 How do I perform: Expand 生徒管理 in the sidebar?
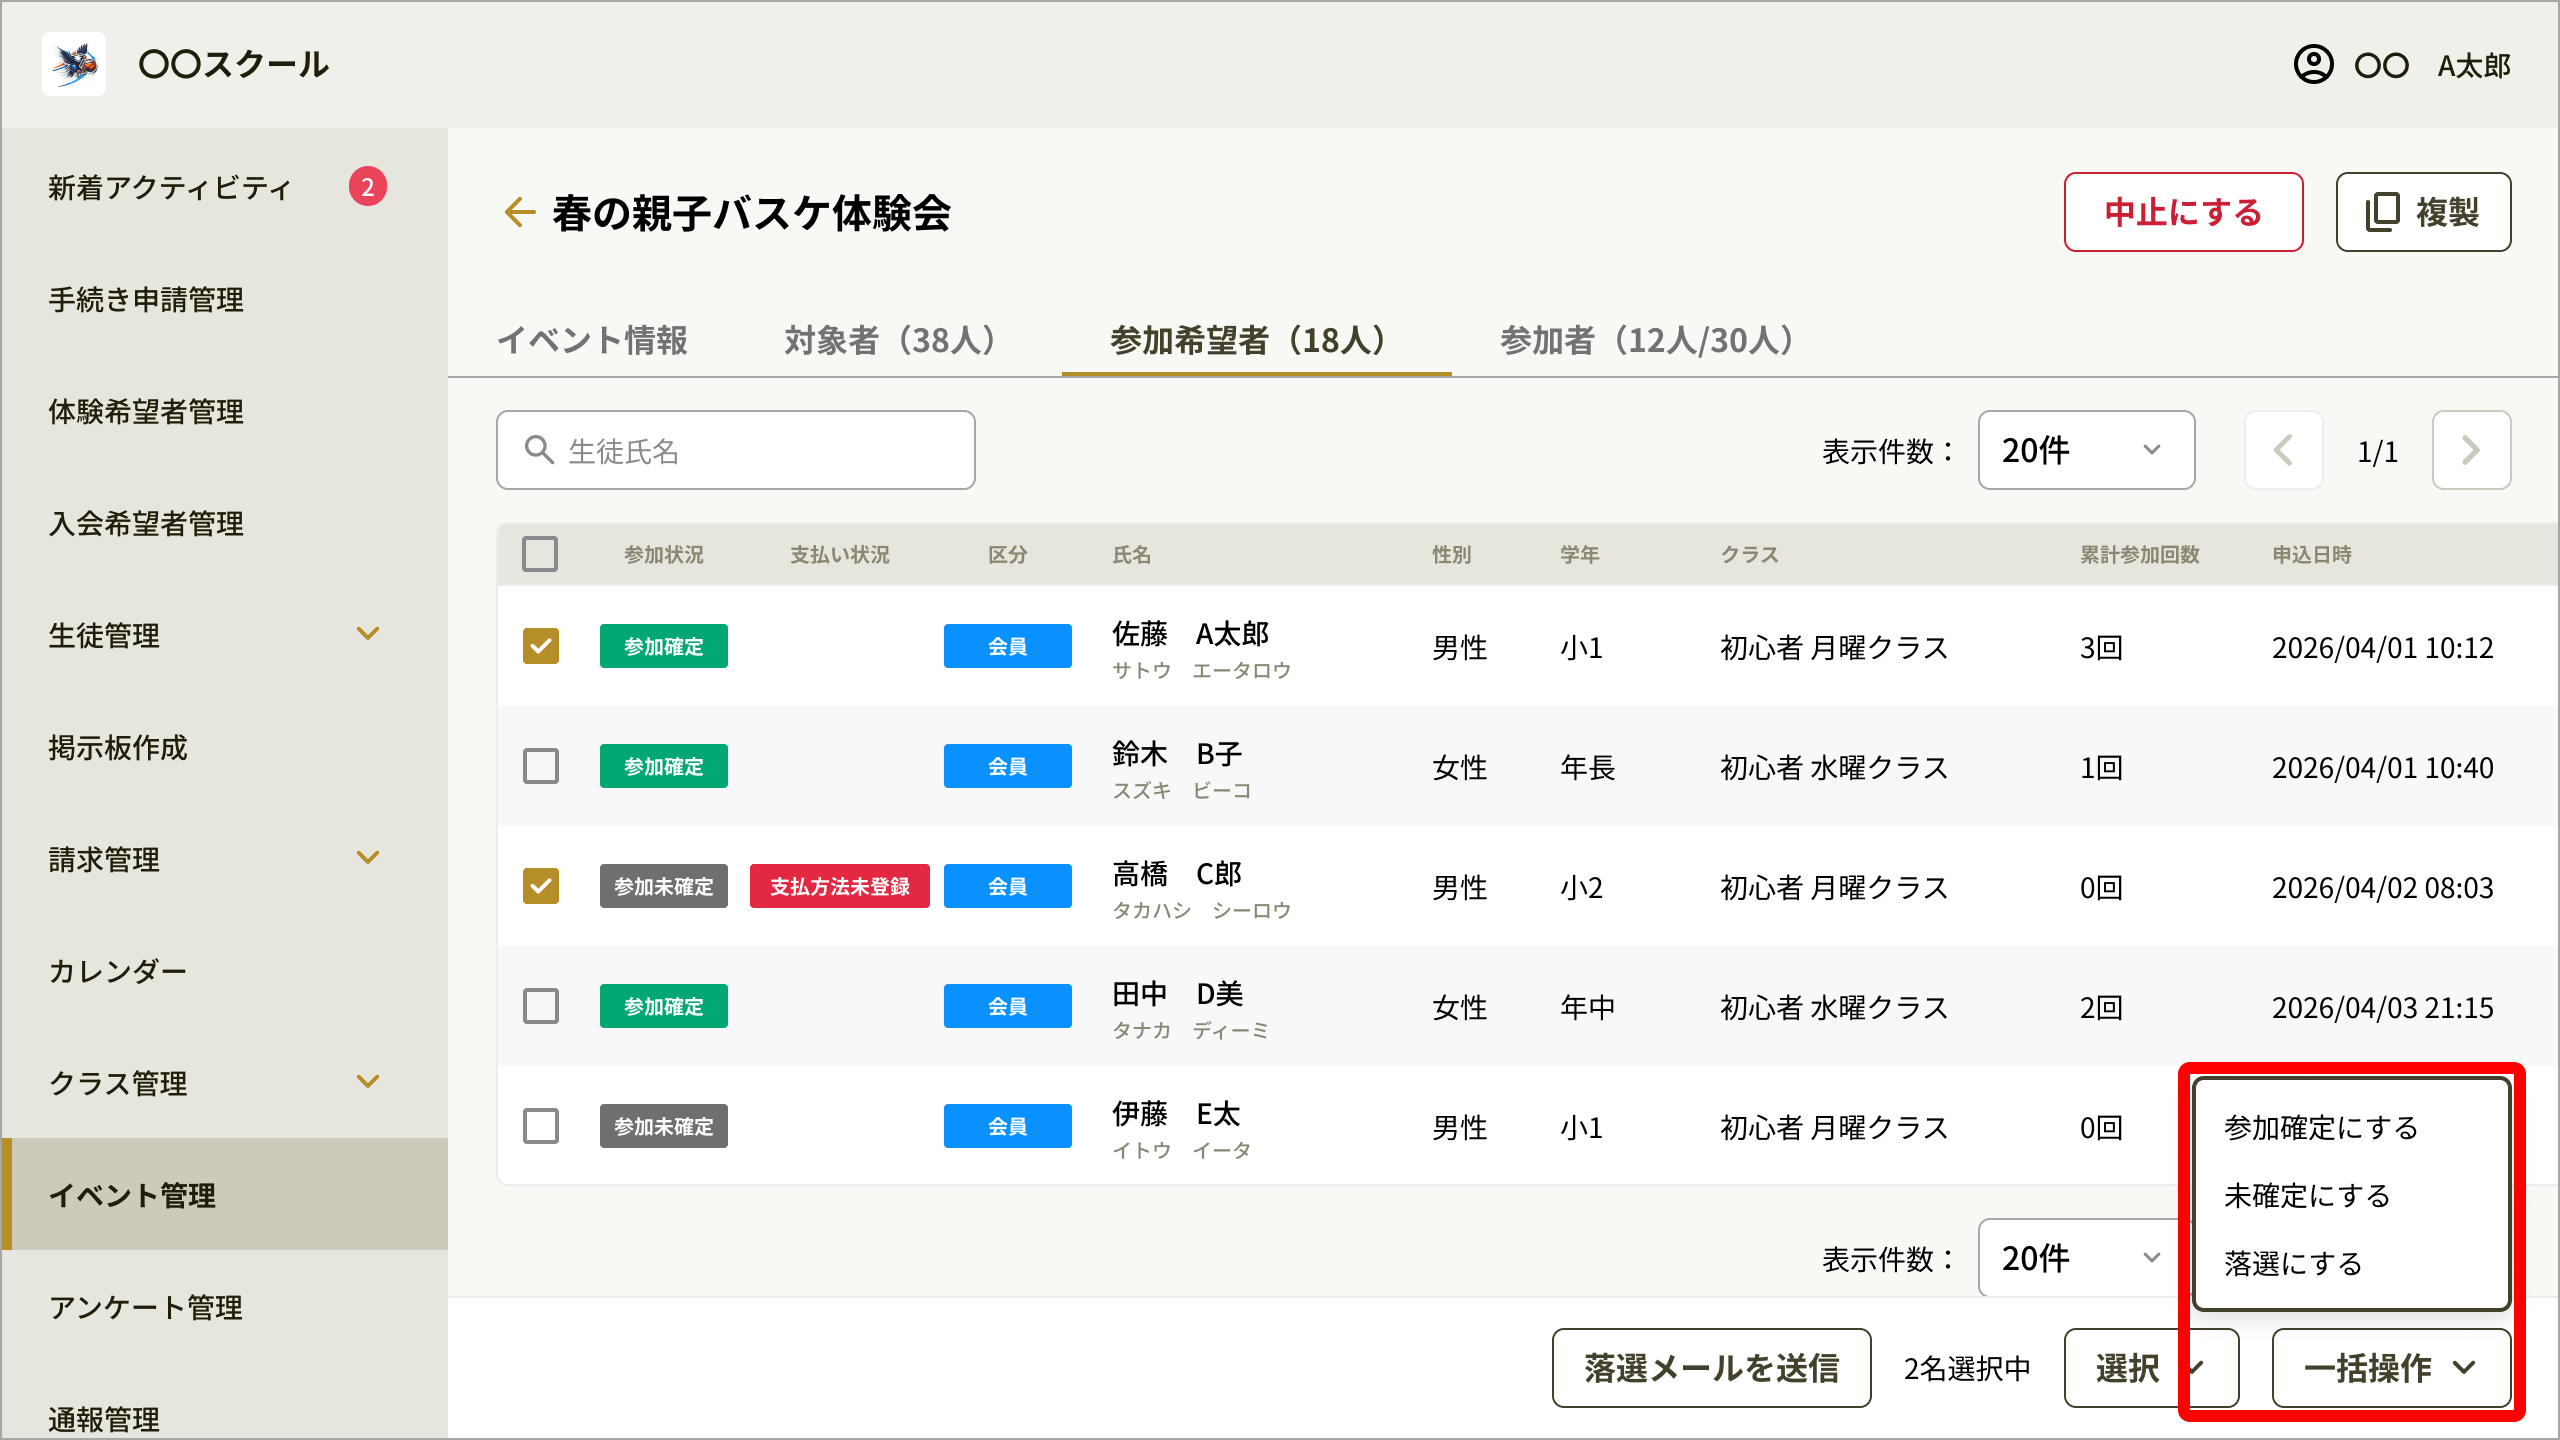click(368, 634)
